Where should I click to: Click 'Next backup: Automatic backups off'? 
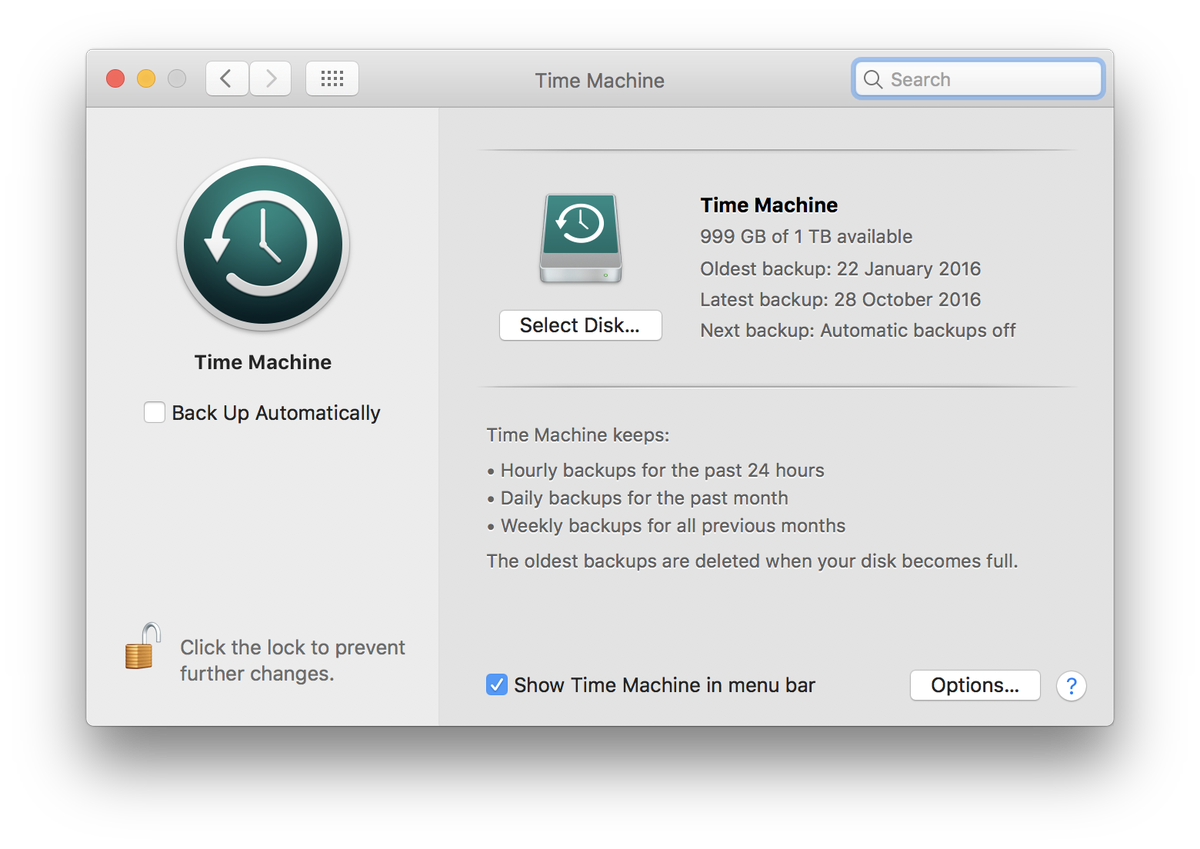(x=858, y=331)
